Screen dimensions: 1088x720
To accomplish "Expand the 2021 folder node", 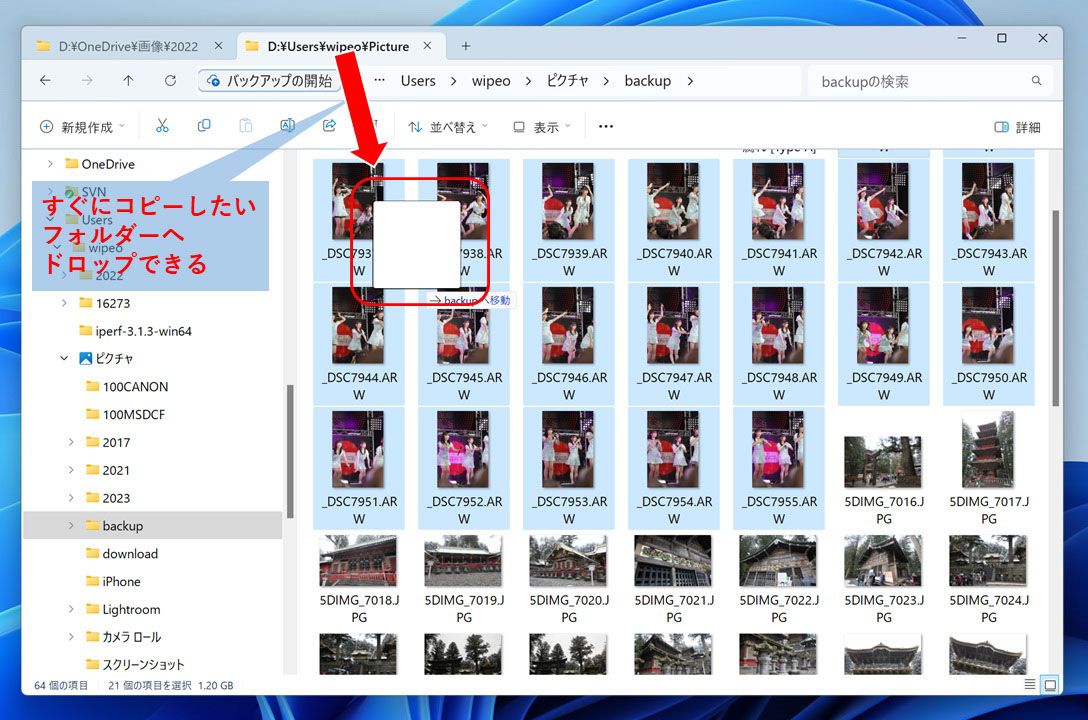I will (x=71, y=470).
